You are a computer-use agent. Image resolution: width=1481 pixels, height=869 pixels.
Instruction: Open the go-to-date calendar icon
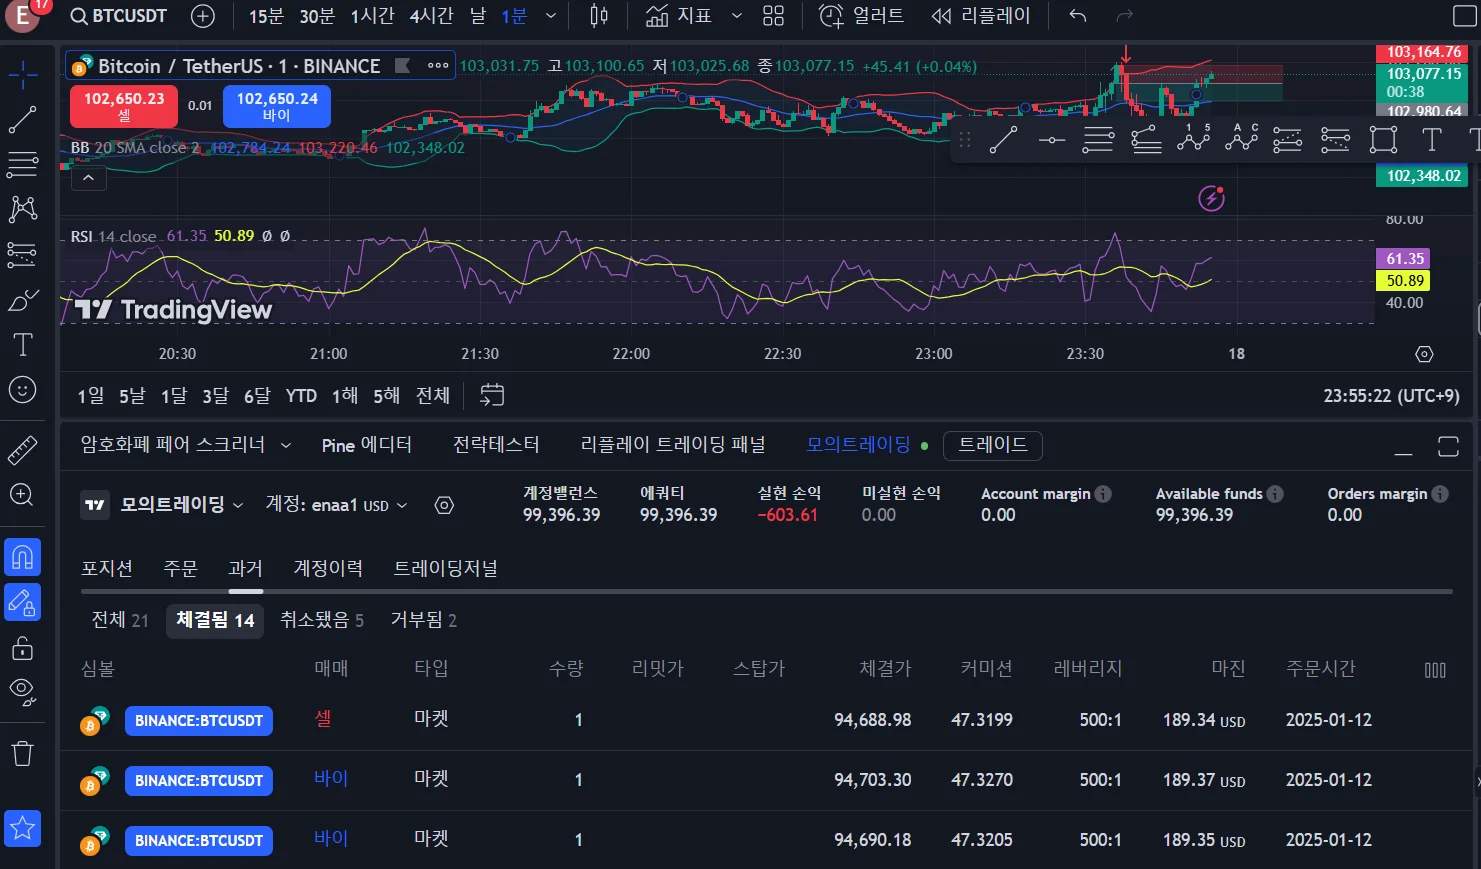coord(492,395)
